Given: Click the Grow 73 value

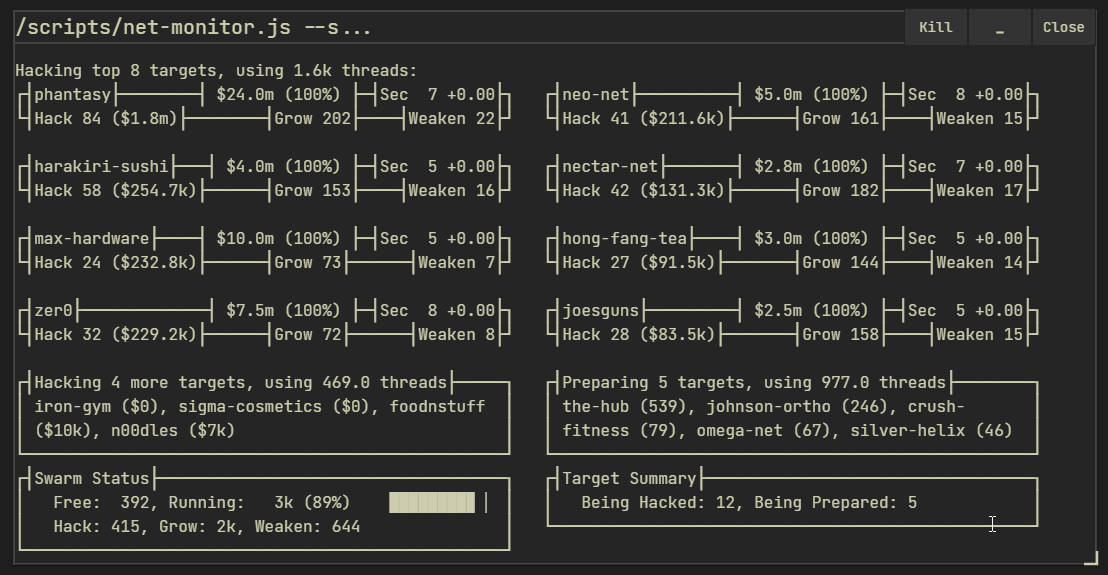Looking at the screenshot, I should pyautogui.click(x=307, y=263).
